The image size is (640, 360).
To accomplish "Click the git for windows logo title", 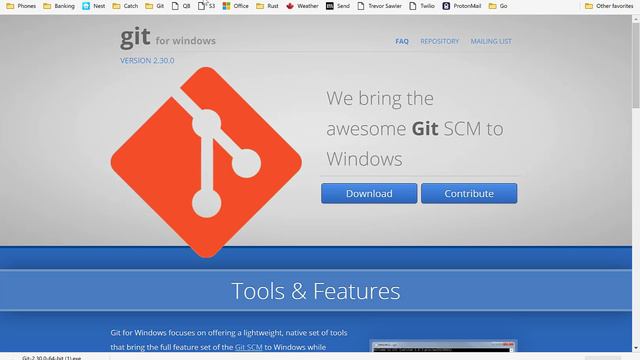I will [x=168, y=38].
